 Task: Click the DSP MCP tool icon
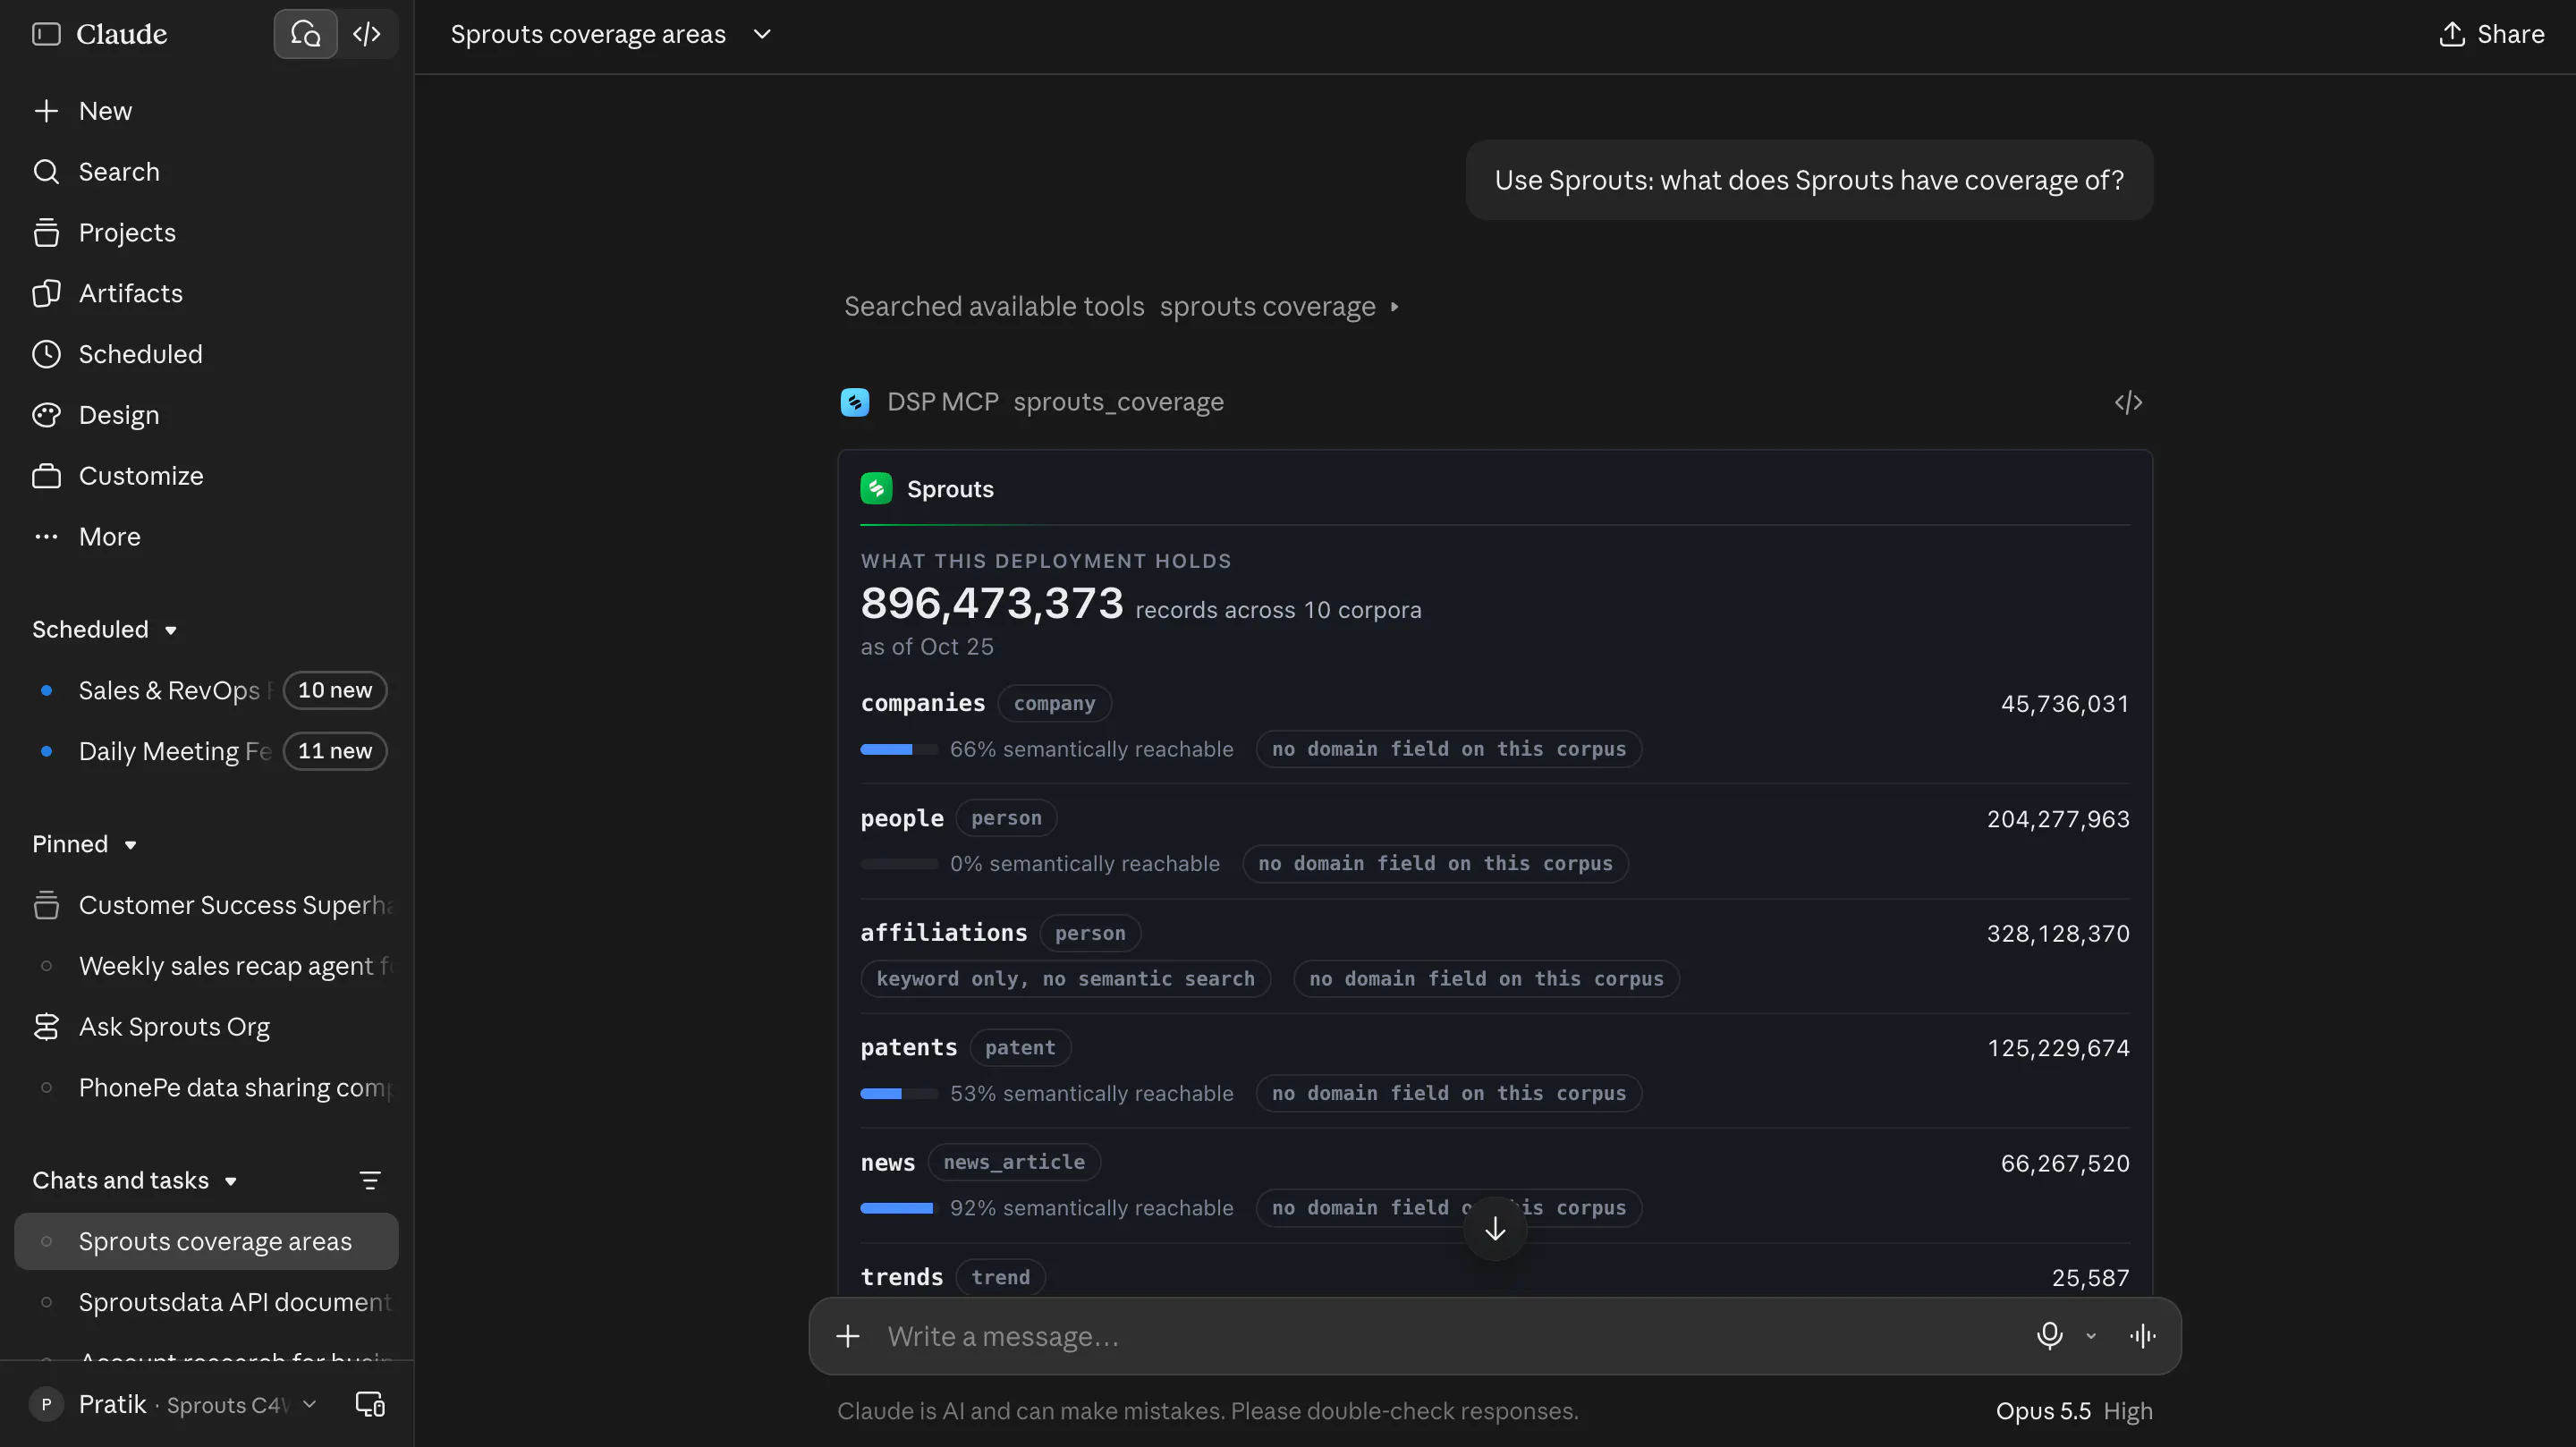pos(855,403)
